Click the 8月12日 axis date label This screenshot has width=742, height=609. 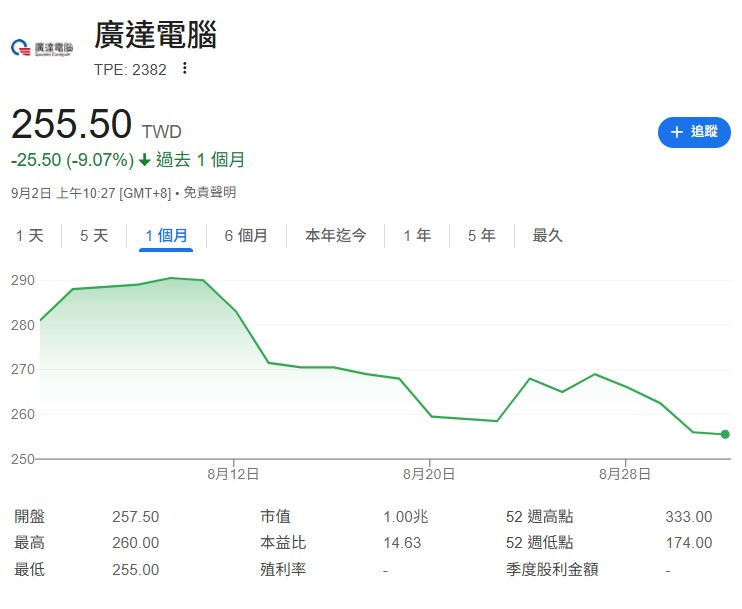(233, 474)
